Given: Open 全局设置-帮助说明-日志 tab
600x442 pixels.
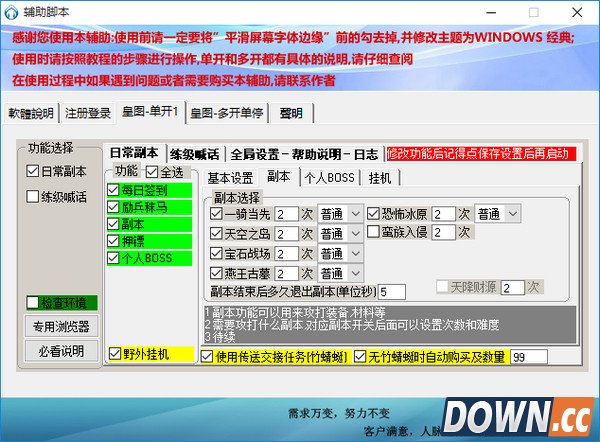Looking at the screenshot, I should click(x=304, y=154).
